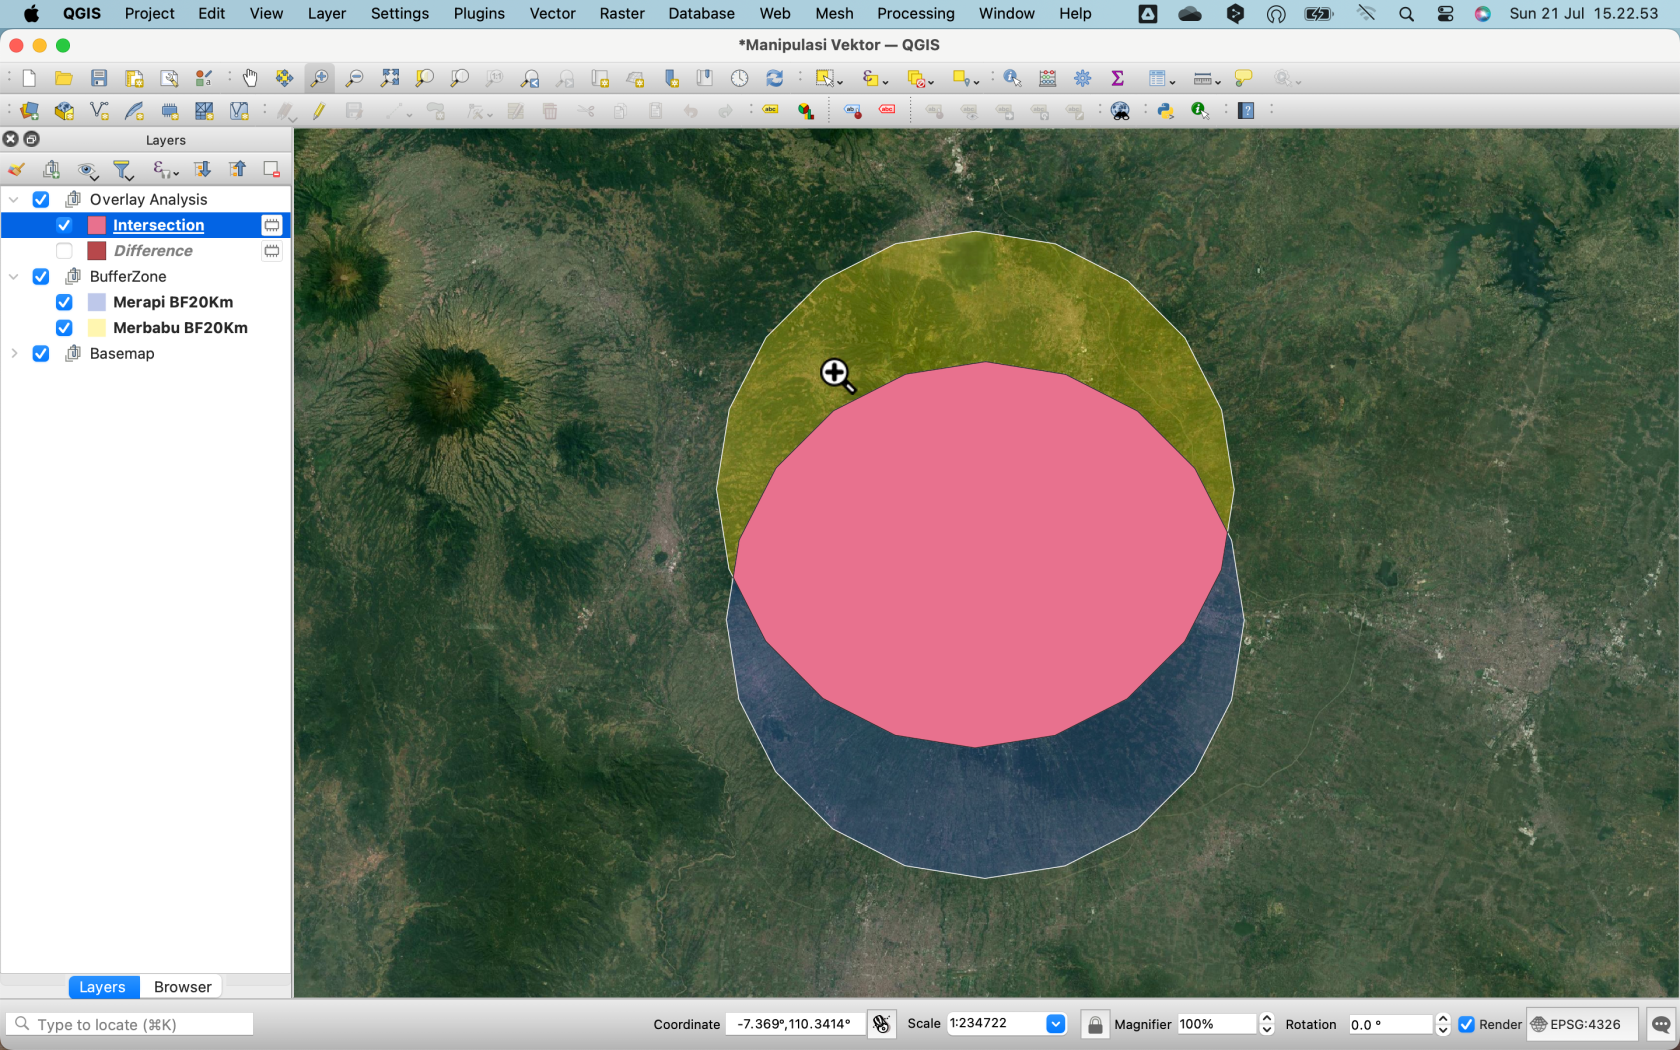Select the Intersection layer name
This screenshot has width=1680, height=1050.
(158, 225)
